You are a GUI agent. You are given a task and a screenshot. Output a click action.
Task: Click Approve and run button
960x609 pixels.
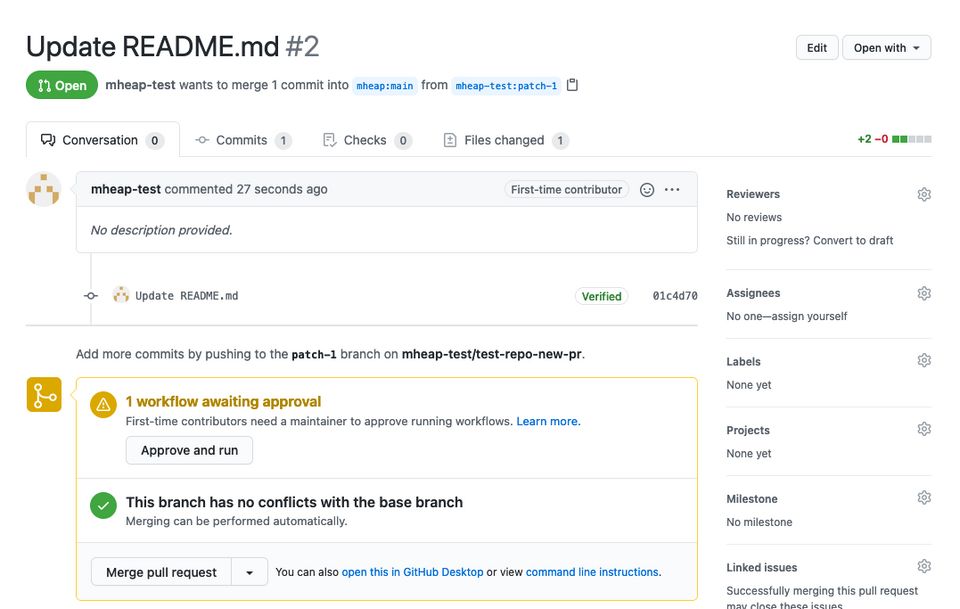point(189,450)
